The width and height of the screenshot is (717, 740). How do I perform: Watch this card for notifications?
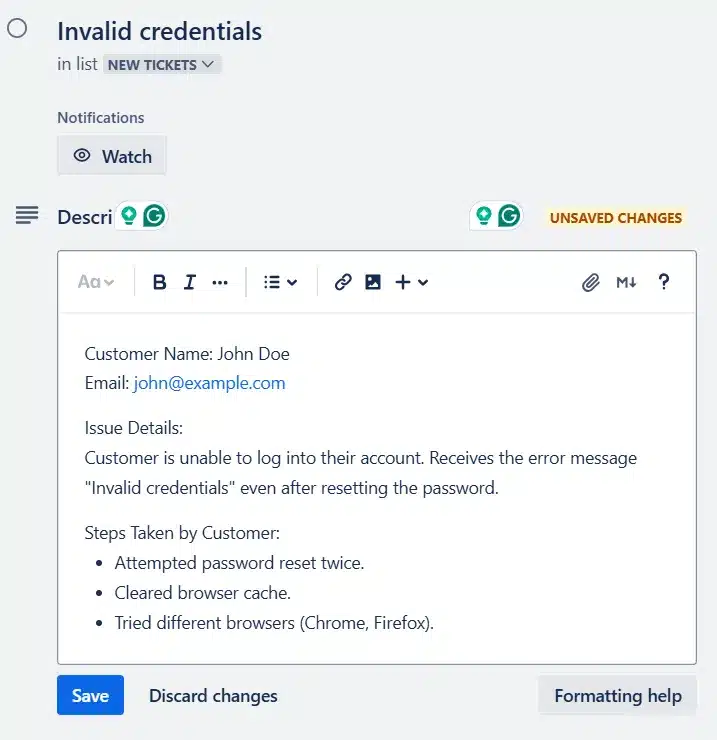click(112, 156)
